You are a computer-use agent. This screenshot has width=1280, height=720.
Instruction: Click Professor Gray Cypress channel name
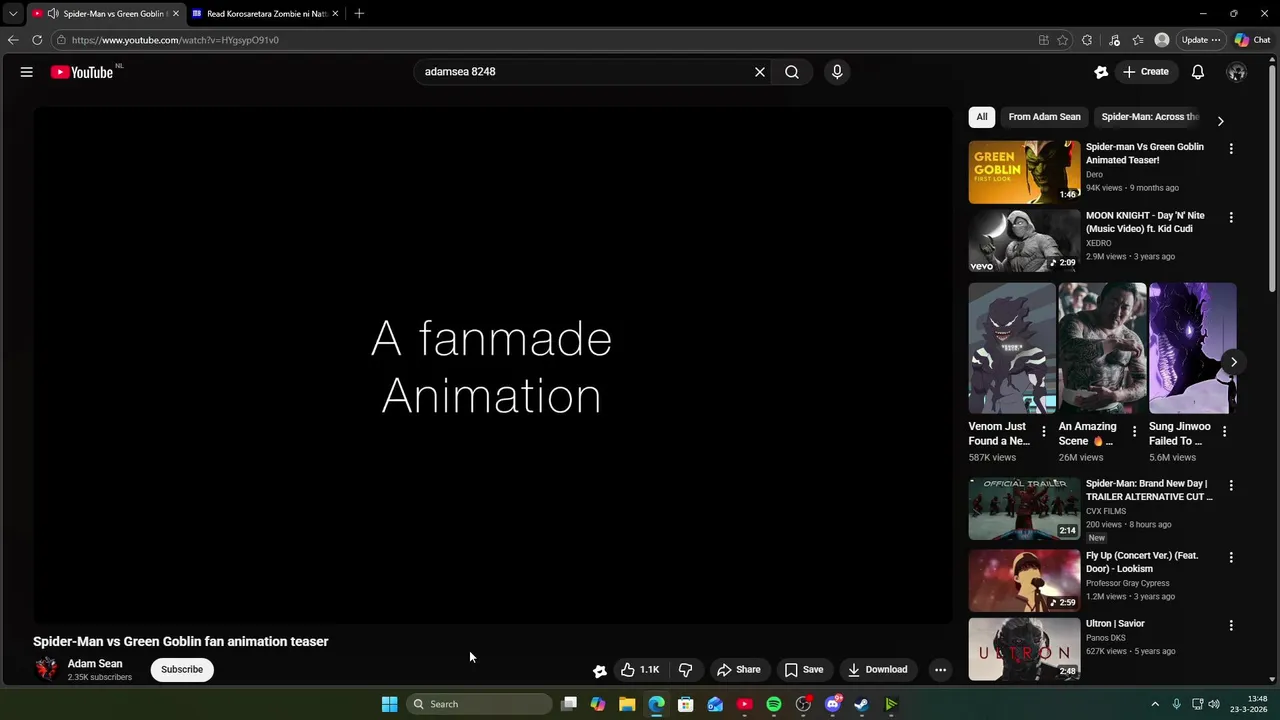(x=1127, y=583)
